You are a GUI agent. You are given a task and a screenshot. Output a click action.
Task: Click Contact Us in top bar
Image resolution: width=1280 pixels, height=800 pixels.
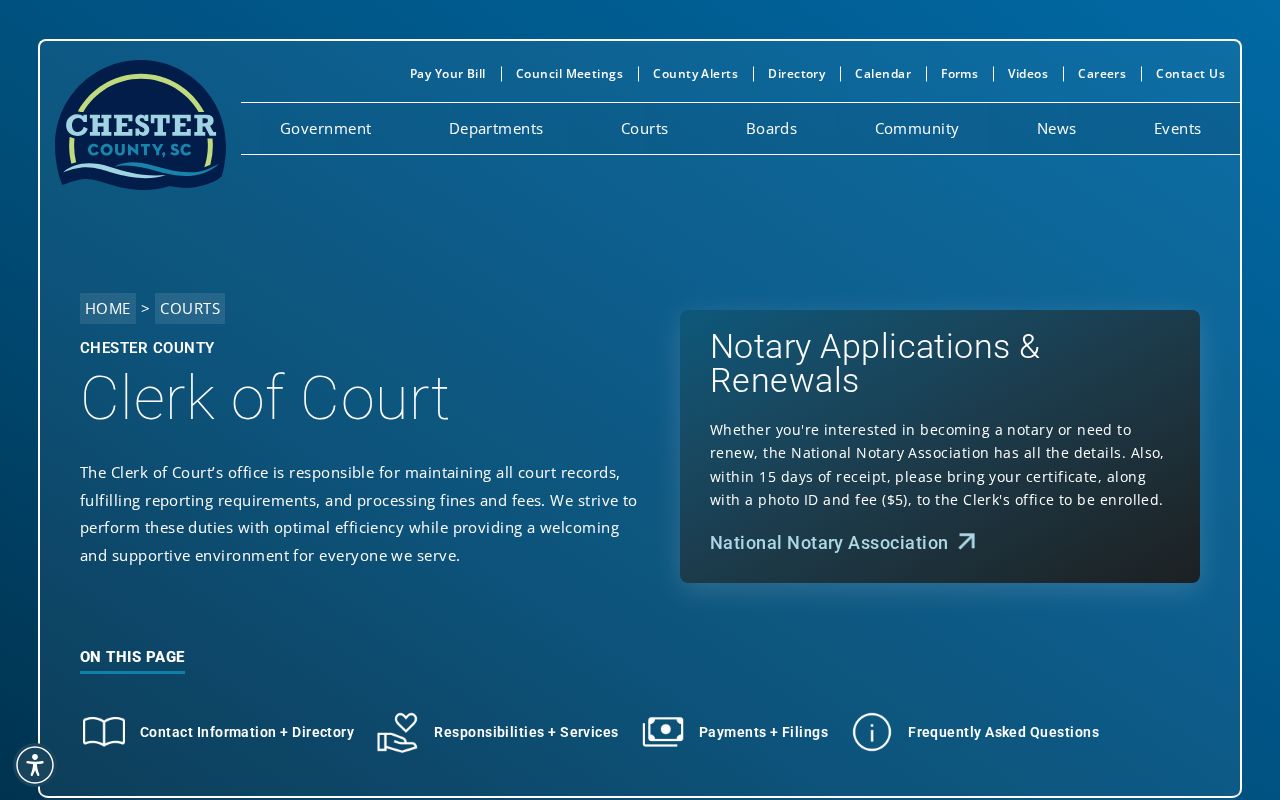click(x=1190, y=74)
